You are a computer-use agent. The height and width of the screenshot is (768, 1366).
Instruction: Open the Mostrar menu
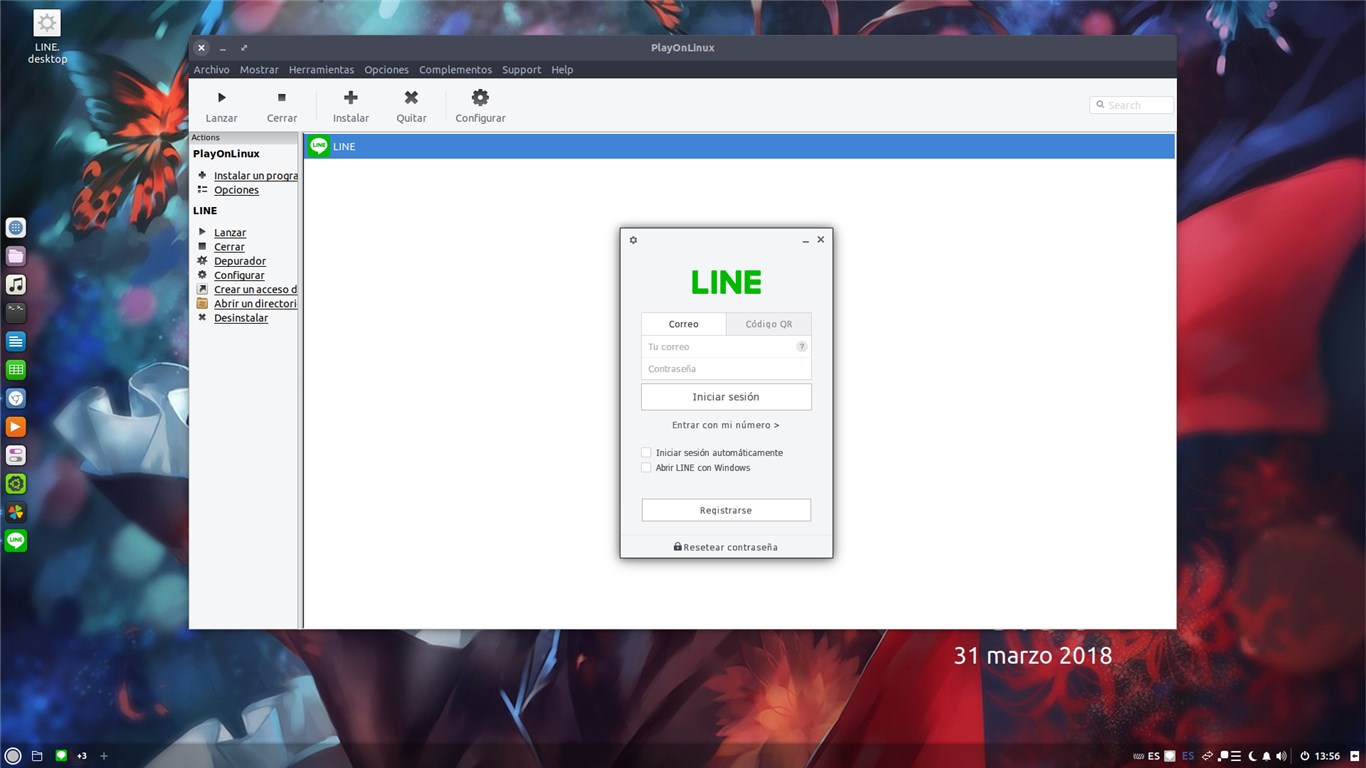pyautogui.click(x=259, y=70)
